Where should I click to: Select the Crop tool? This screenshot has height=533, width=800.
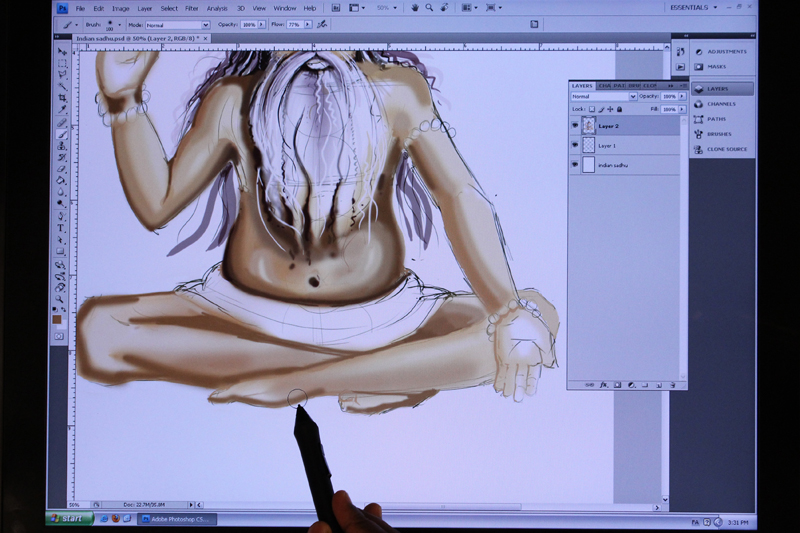coord(61,98)
